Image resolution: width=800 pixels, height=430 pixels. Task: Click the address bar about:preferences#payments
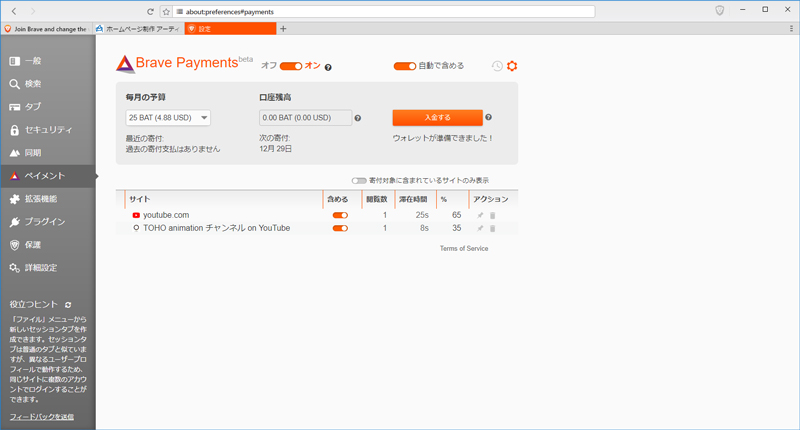click(384, 11)
